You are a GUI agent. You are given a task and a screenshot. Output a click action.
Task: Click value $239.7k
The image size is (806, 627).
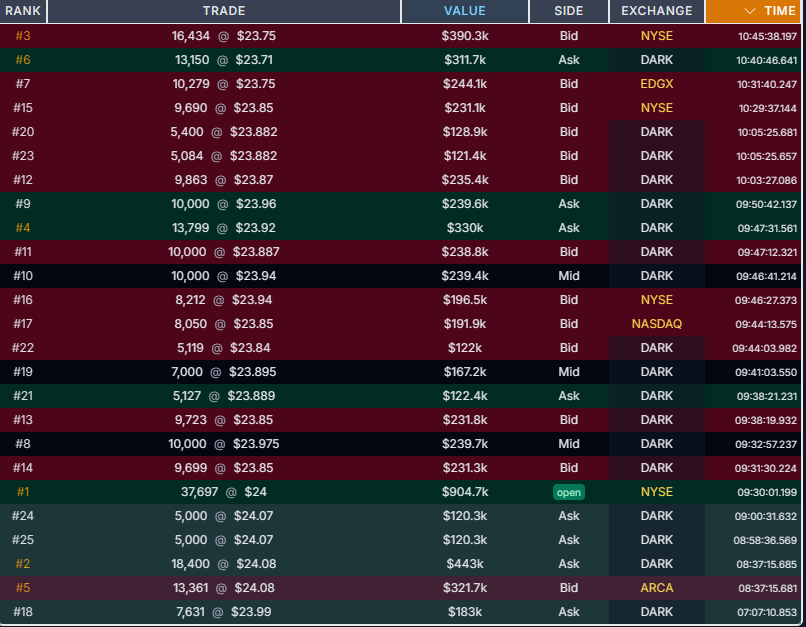465,444
